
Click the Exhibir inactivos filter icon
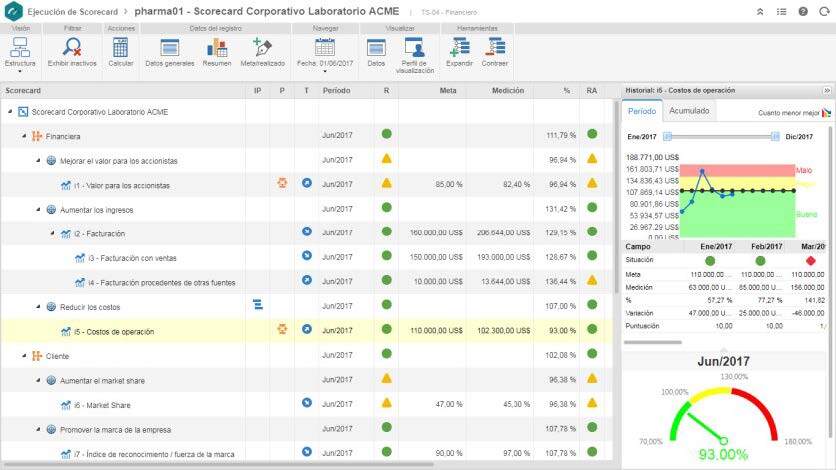click(x=72, y=47)
